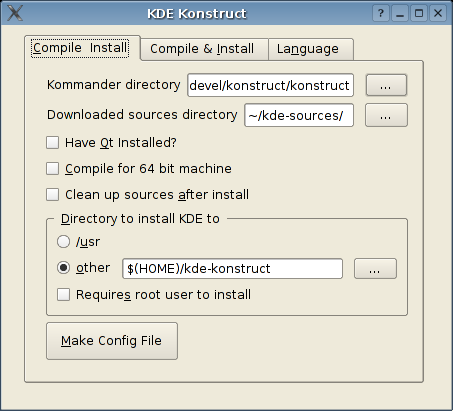The image size is (453, 411).
Task: Enable the Have Qt Installed checkbox
Action: coord(52,143)
